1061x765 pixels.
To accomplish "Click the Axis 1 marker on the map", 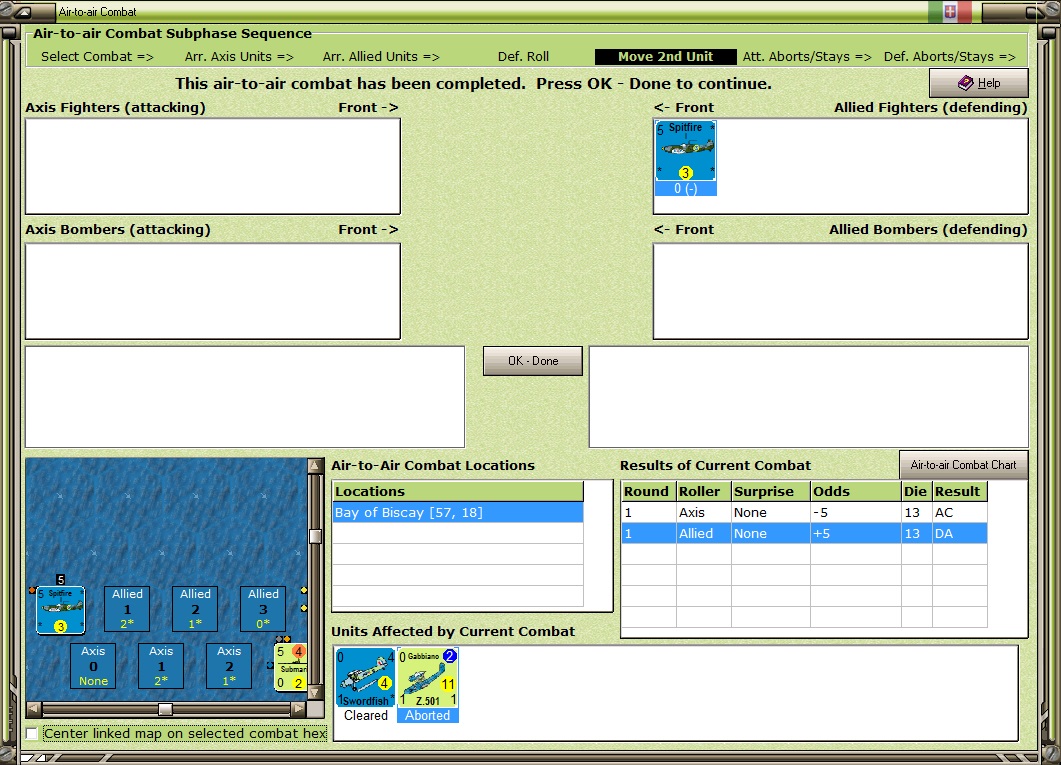I will (x=161, y=666).
